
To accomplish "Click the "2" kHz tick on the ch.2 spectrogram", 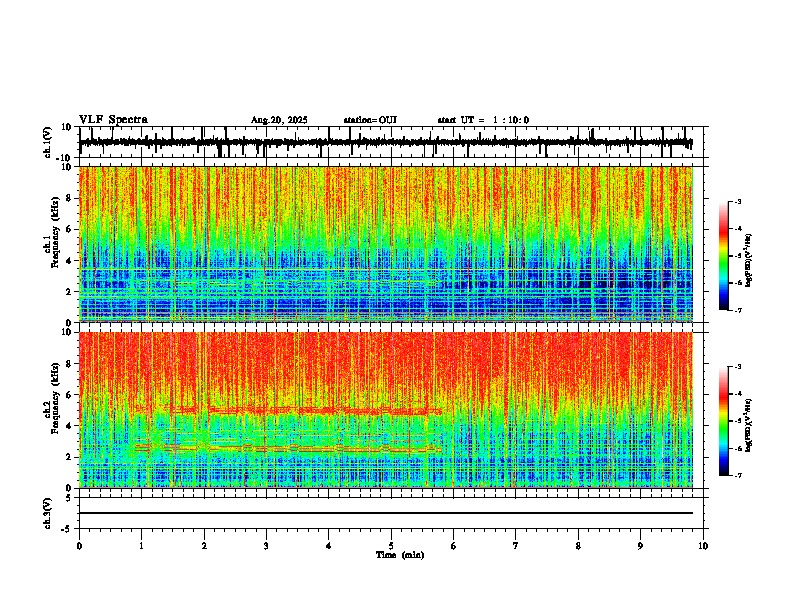I will pyautogui.click(x=70, y=457).
